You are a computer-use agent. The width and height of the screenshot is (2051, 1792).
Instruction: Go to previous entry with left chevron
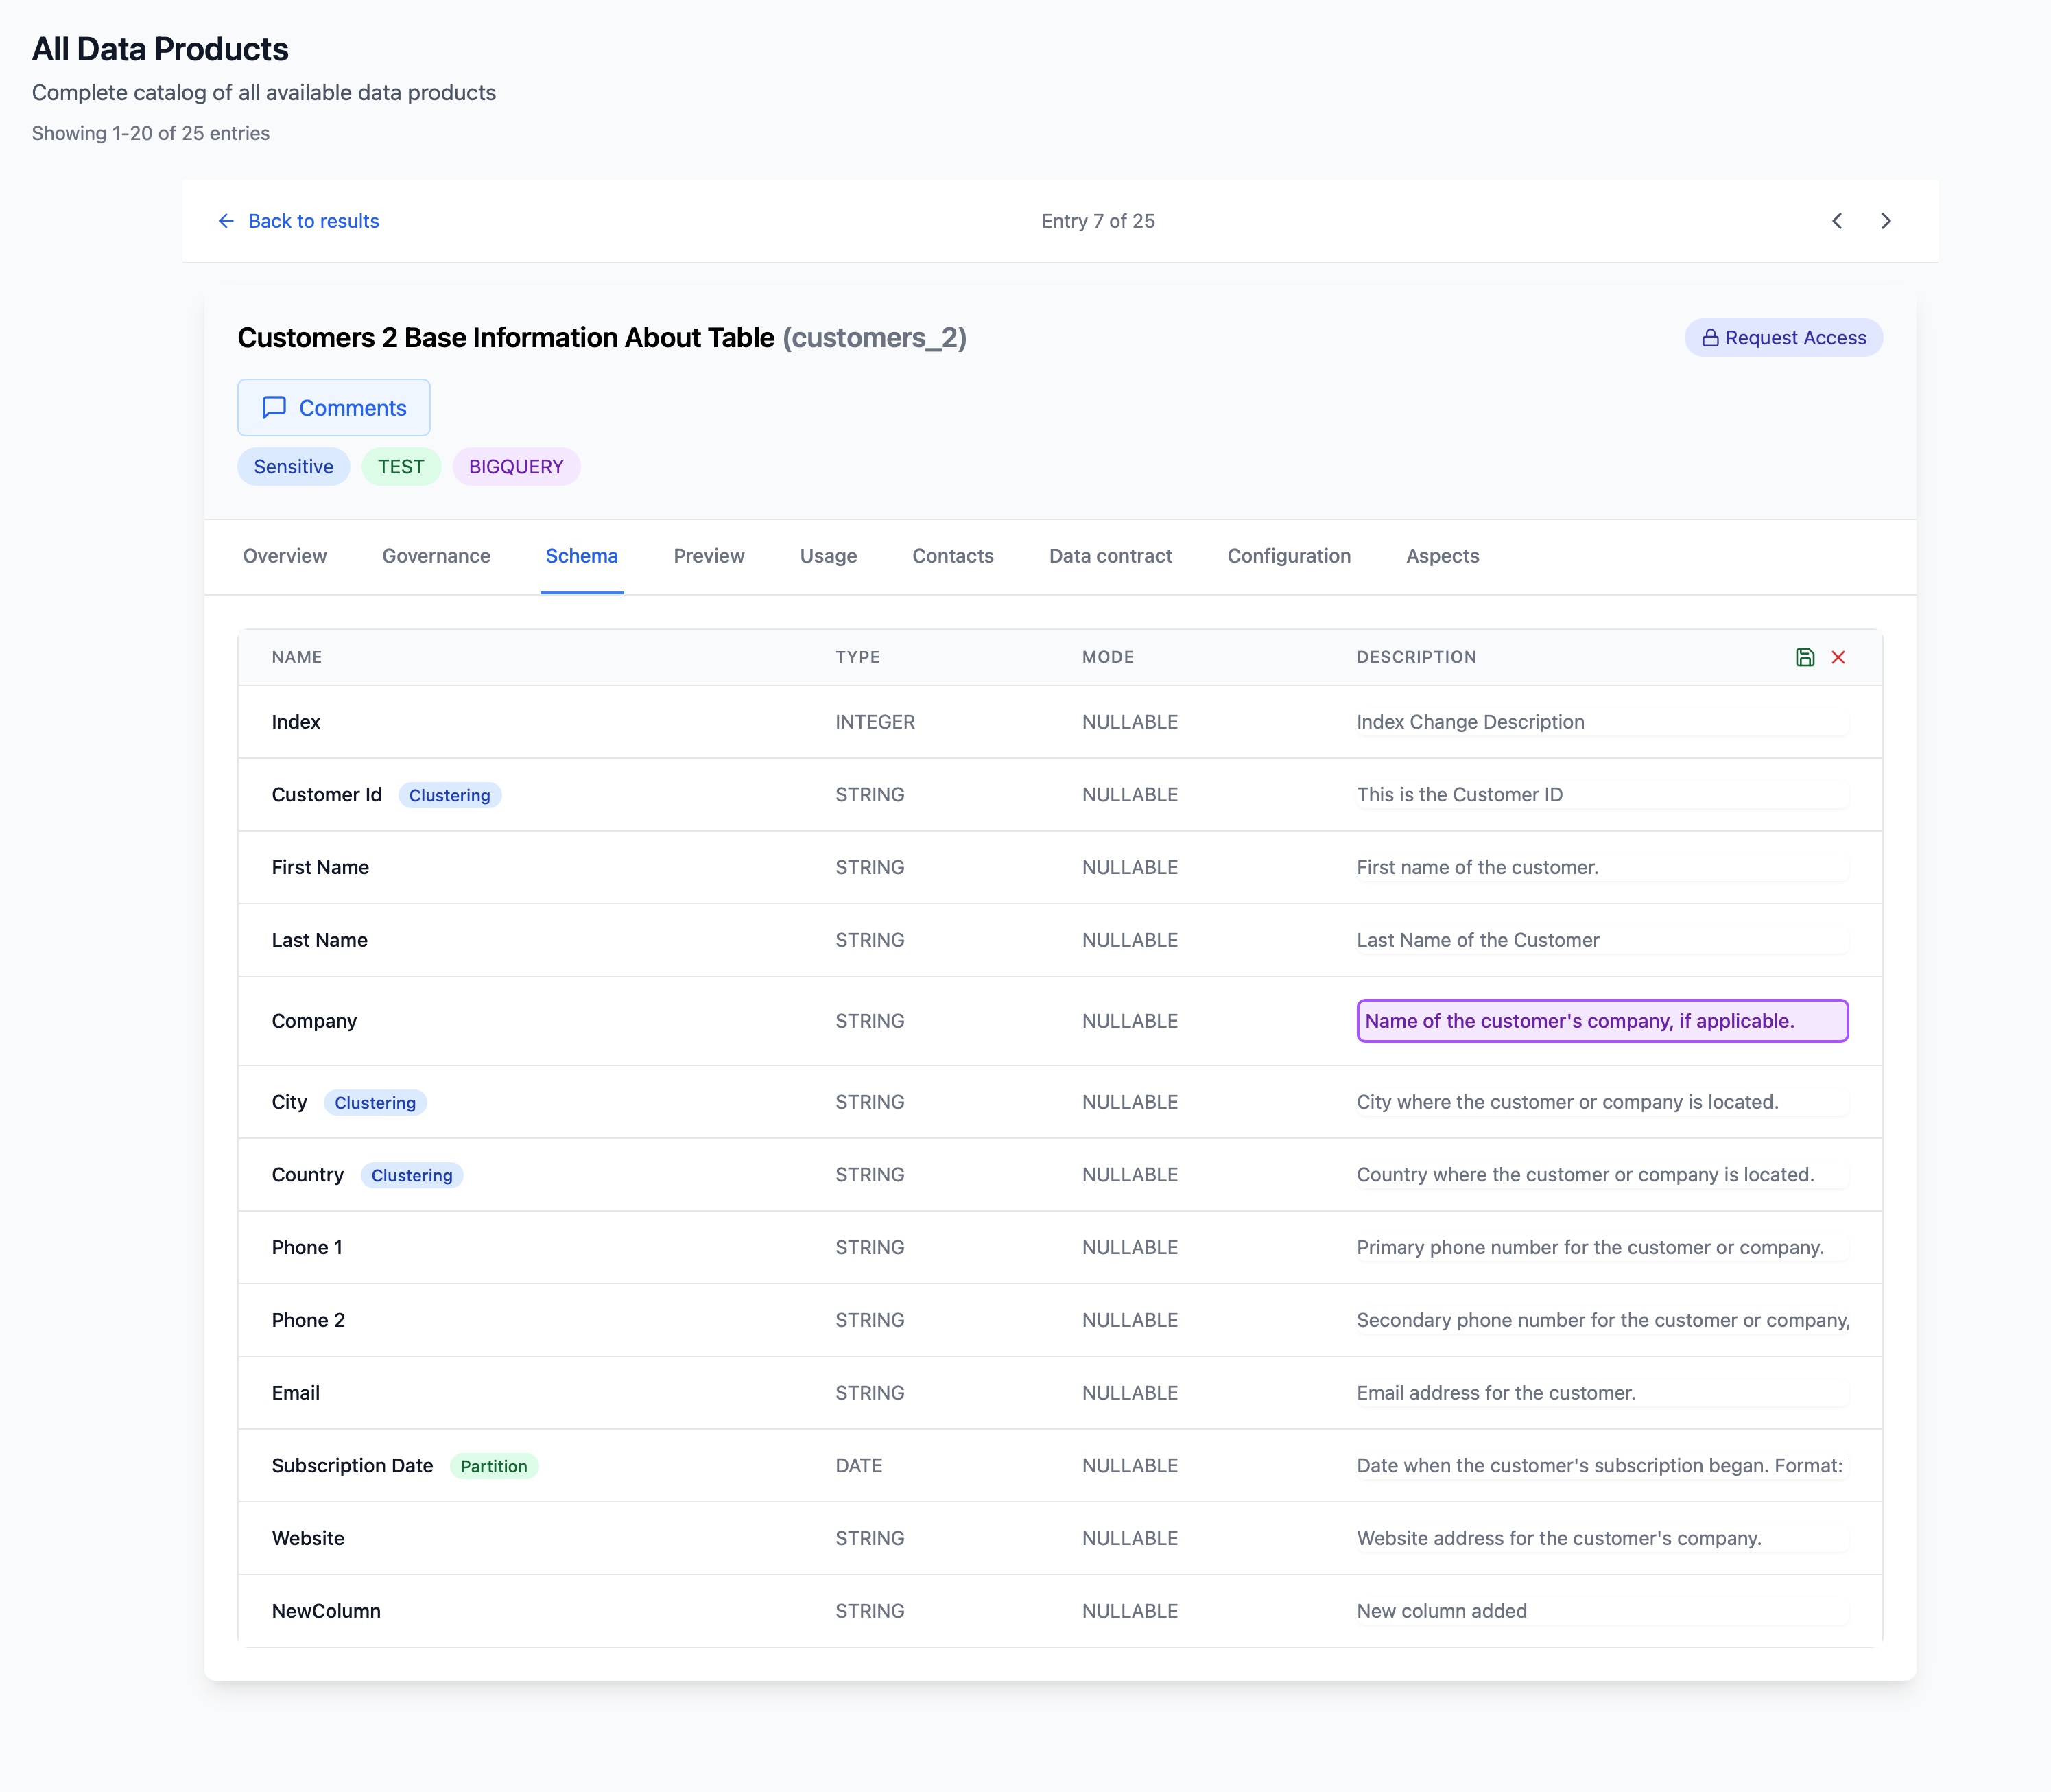coord(1837,221)
